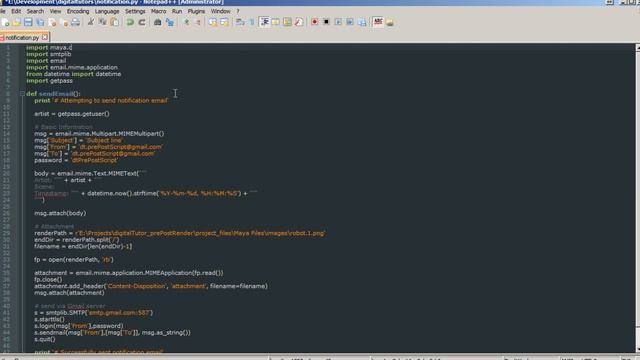The width and height of the screenshot is (640, 360).
Task: Undo the last edit with the green arrow
Action: (130, 22)
